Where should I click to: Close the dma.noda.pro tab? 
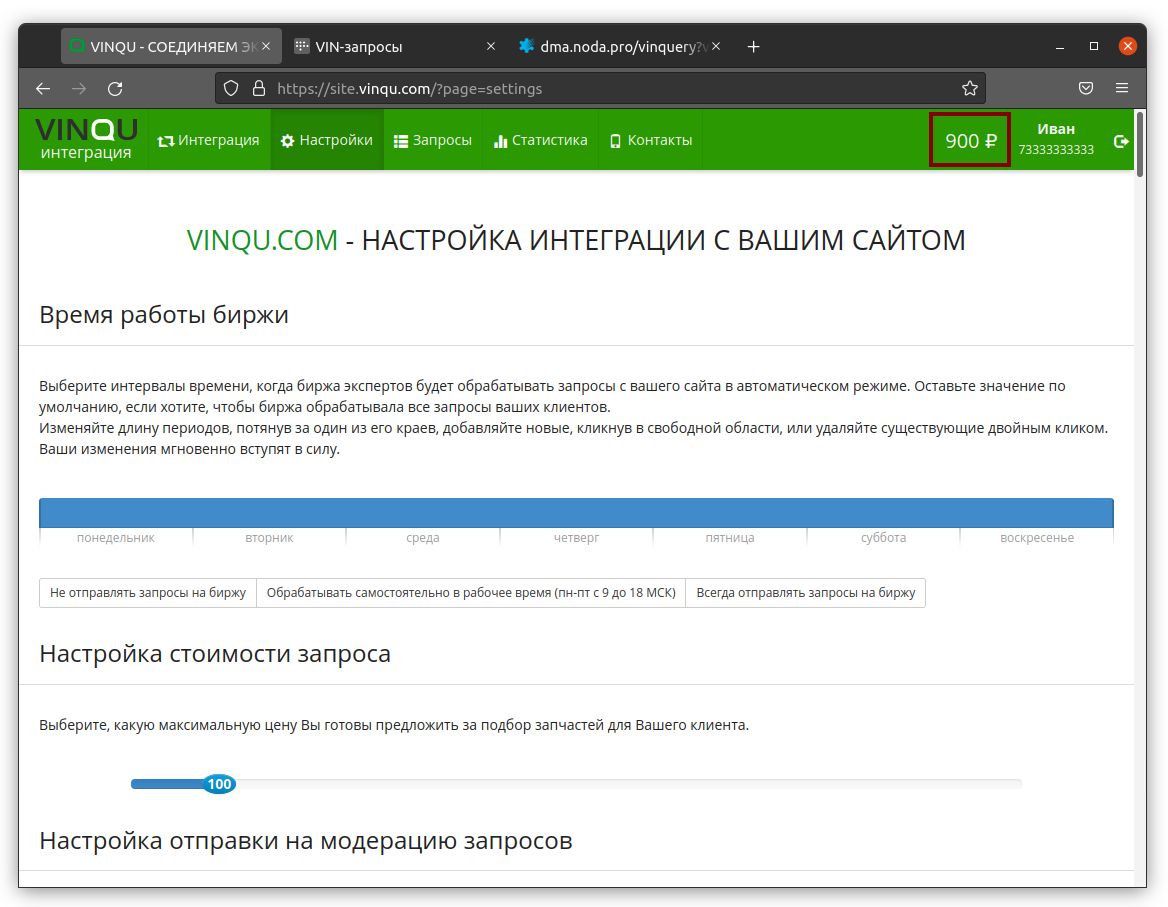pos(716,46)
